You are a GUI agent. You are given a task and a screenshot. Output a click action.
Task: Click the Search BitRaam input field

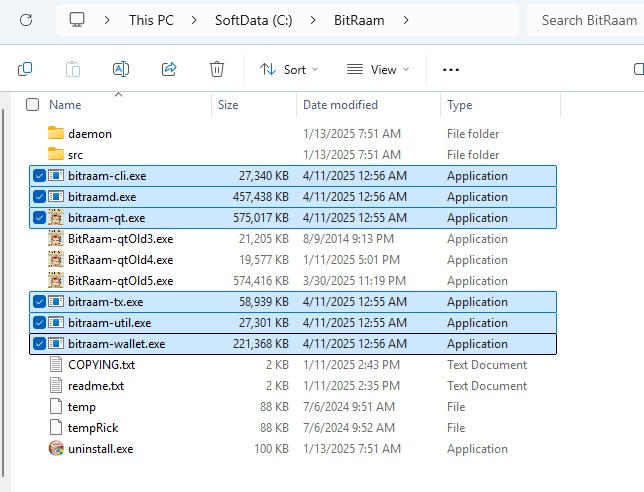[x=585, y=20]
